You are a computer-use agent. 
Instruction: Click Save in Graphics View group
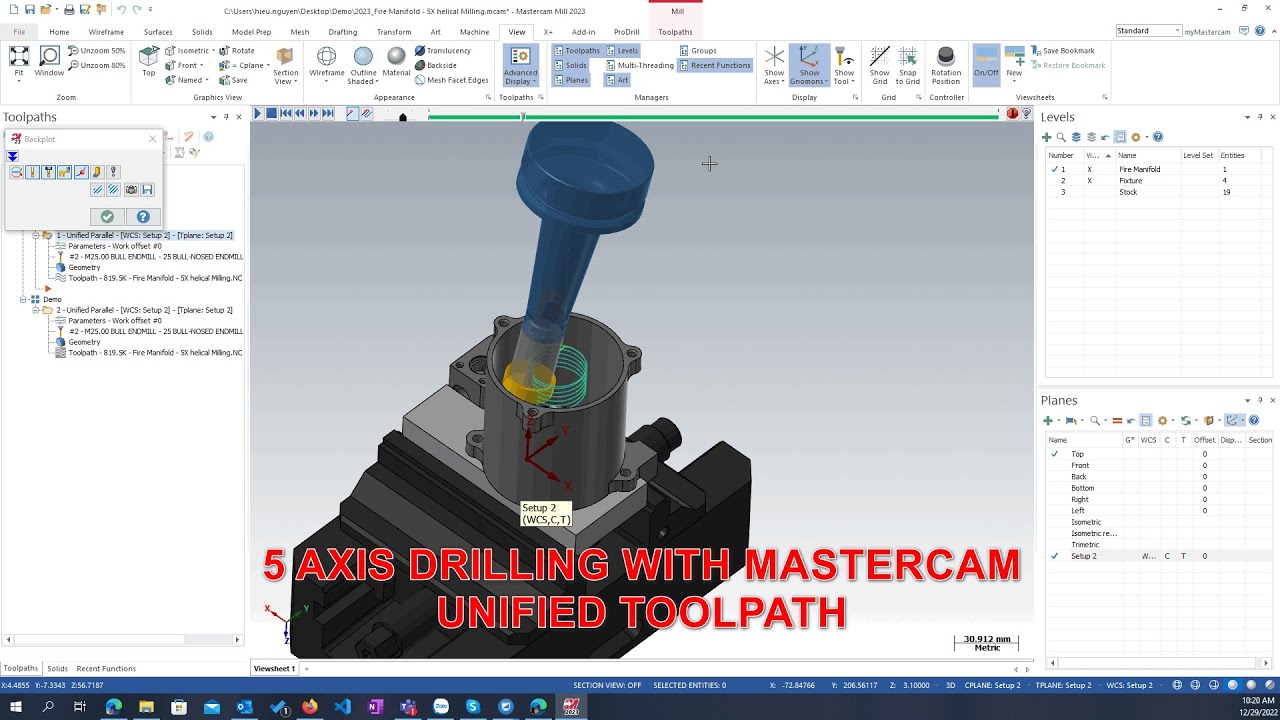click(x=233, y=80)
